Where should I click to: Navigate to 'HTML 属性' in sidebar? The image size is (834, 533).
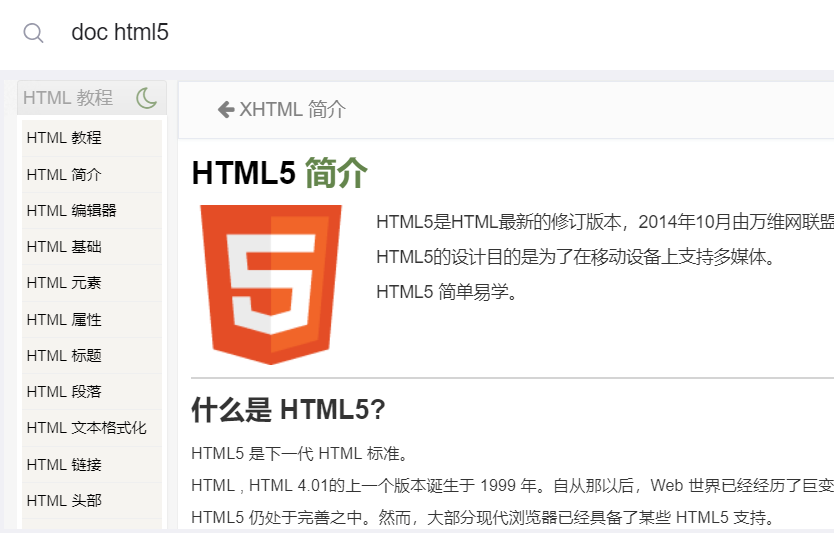pyautogui.click(x=91, y=320)
